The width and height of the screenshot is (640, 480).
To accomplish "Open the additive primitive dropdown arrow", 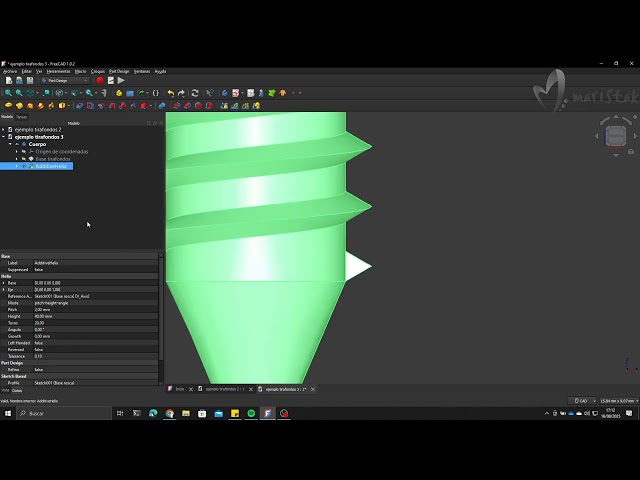I will pyautogui.click(x=69, y=106).
